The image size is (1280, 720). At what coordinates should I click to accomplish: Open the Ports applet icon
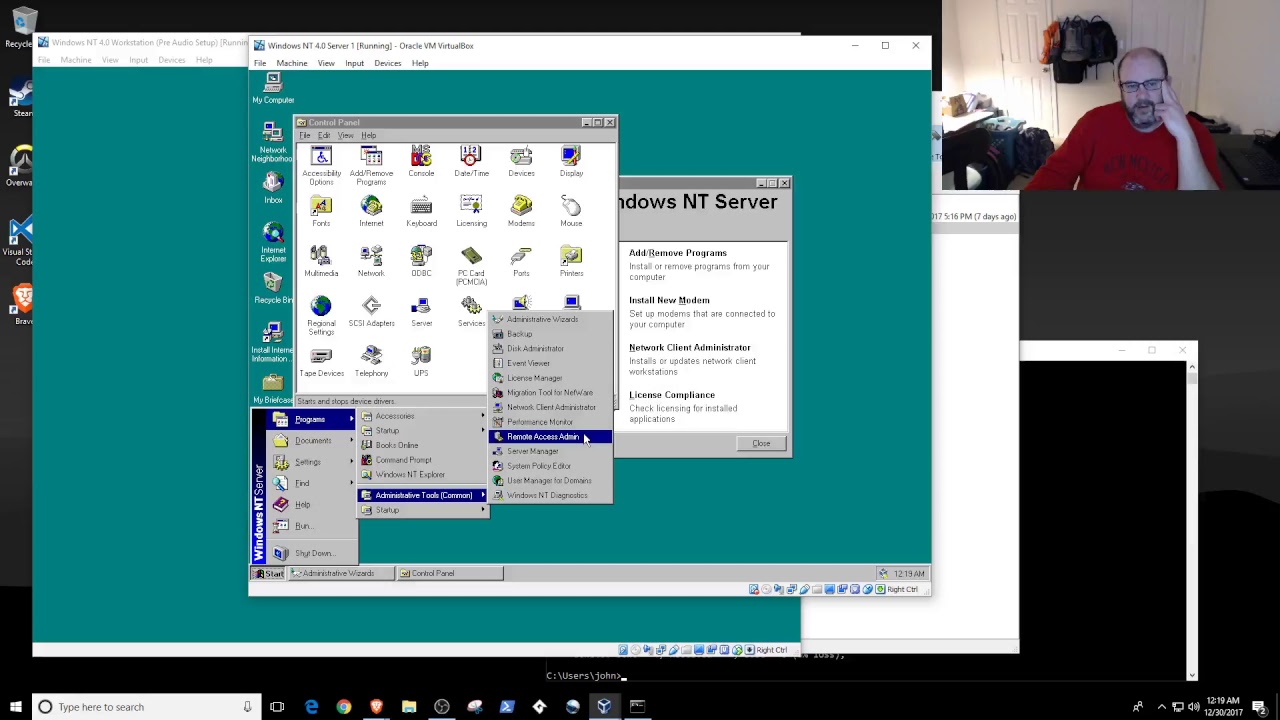click(521, 261)
